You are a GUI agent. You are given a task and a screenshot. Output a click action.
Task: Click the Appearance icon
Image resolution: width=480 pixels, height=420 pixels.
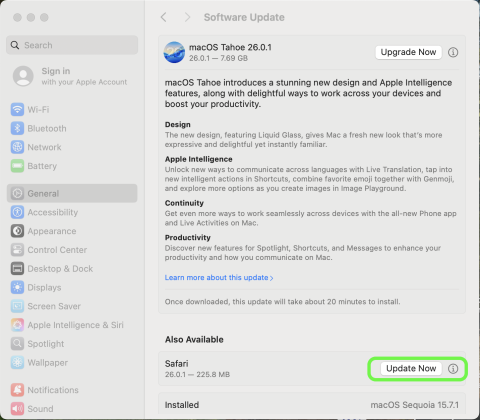tap(17, 231)
